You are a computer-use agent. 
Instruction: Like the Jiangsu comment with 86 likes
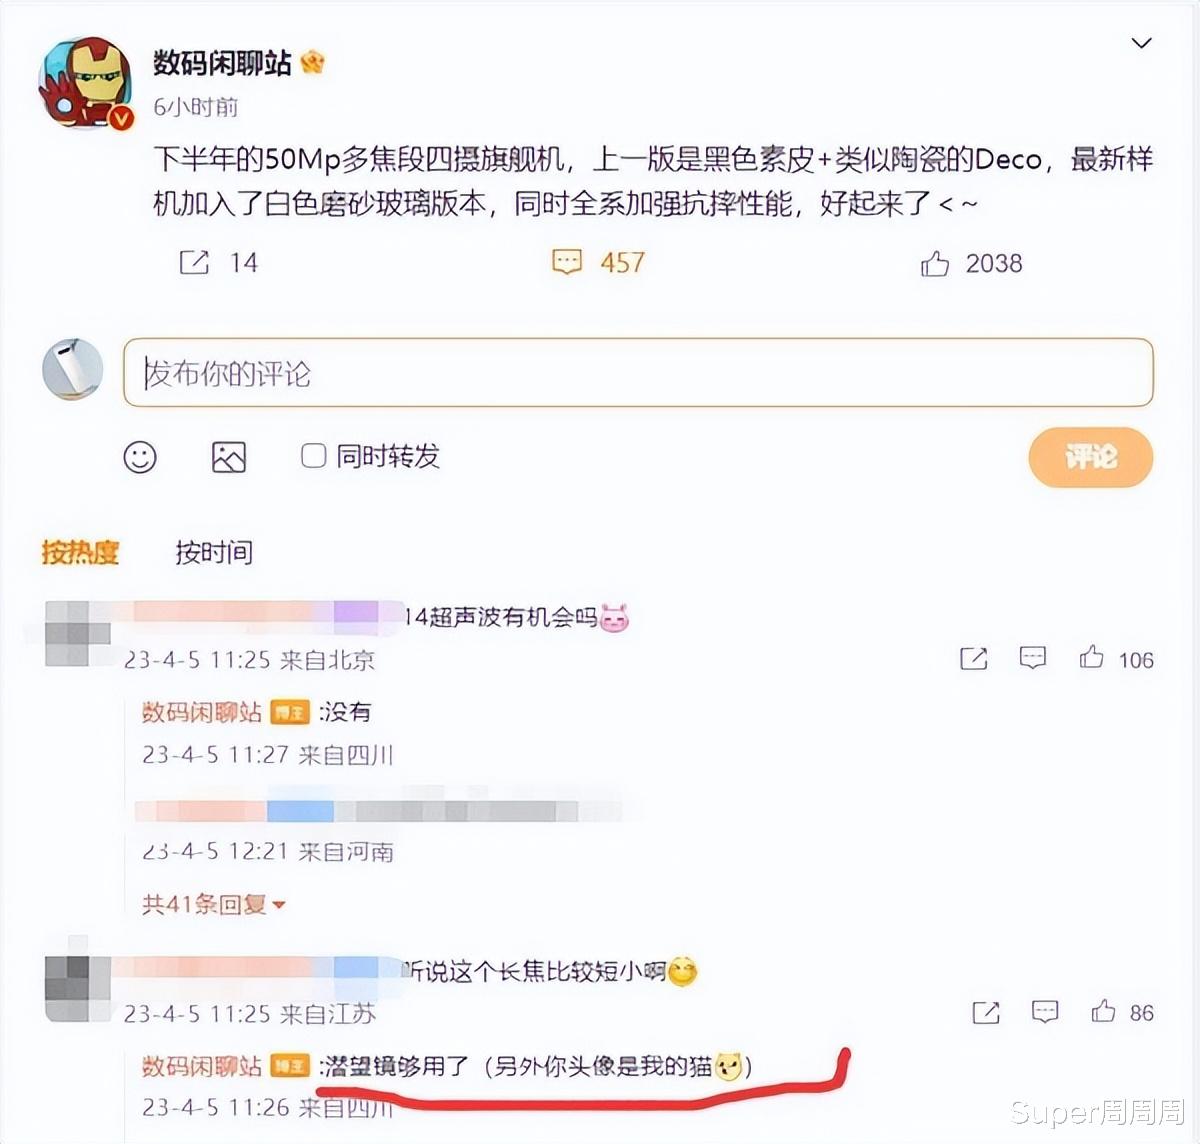point(1103,1011)
